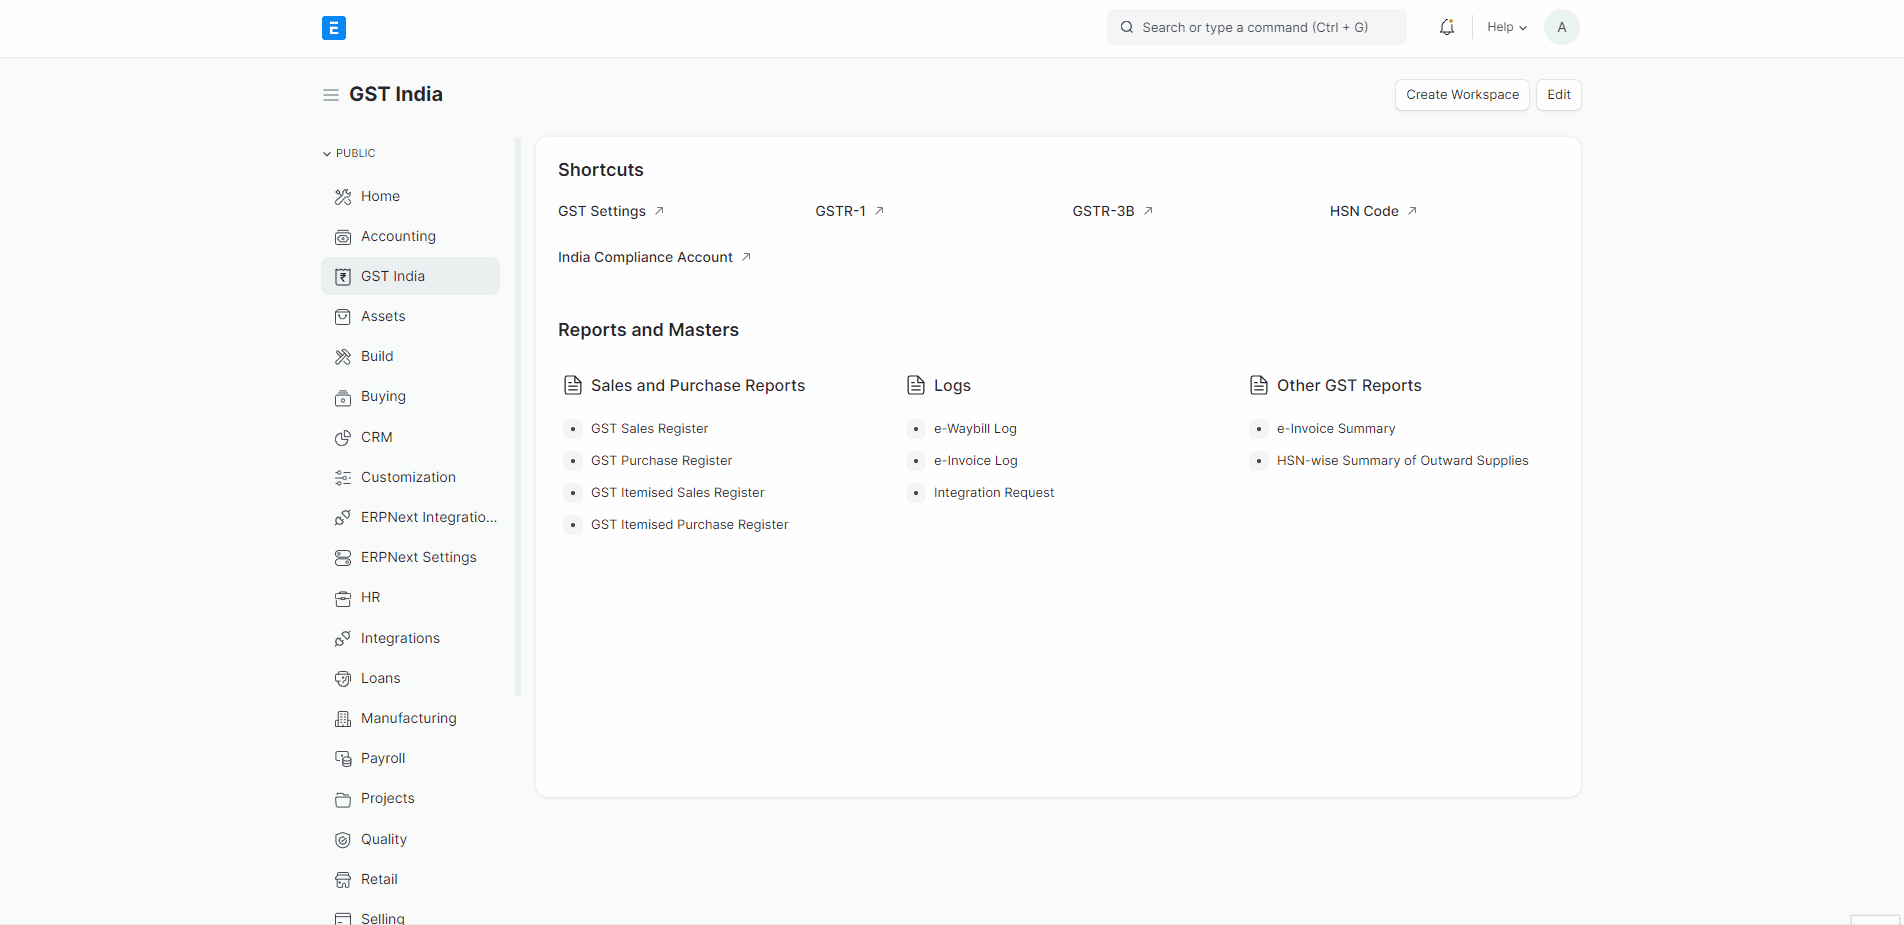
Task: Open HSN-wise Summary of Outward Supplies
Action: [x=1402, y=460]
